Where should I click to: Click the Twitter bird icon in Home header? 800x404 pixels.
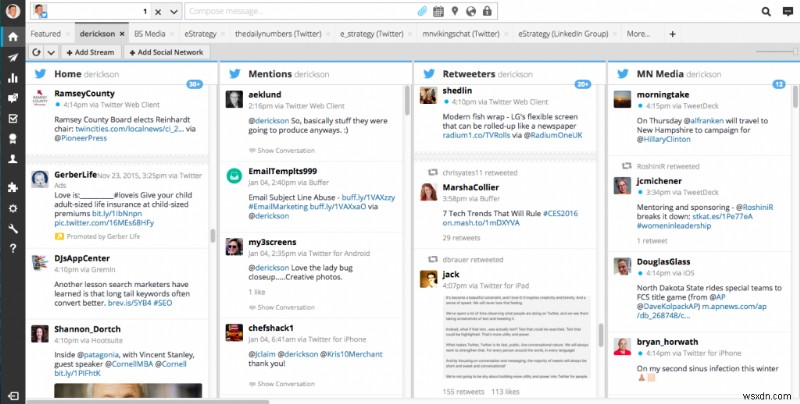point(40,74)
